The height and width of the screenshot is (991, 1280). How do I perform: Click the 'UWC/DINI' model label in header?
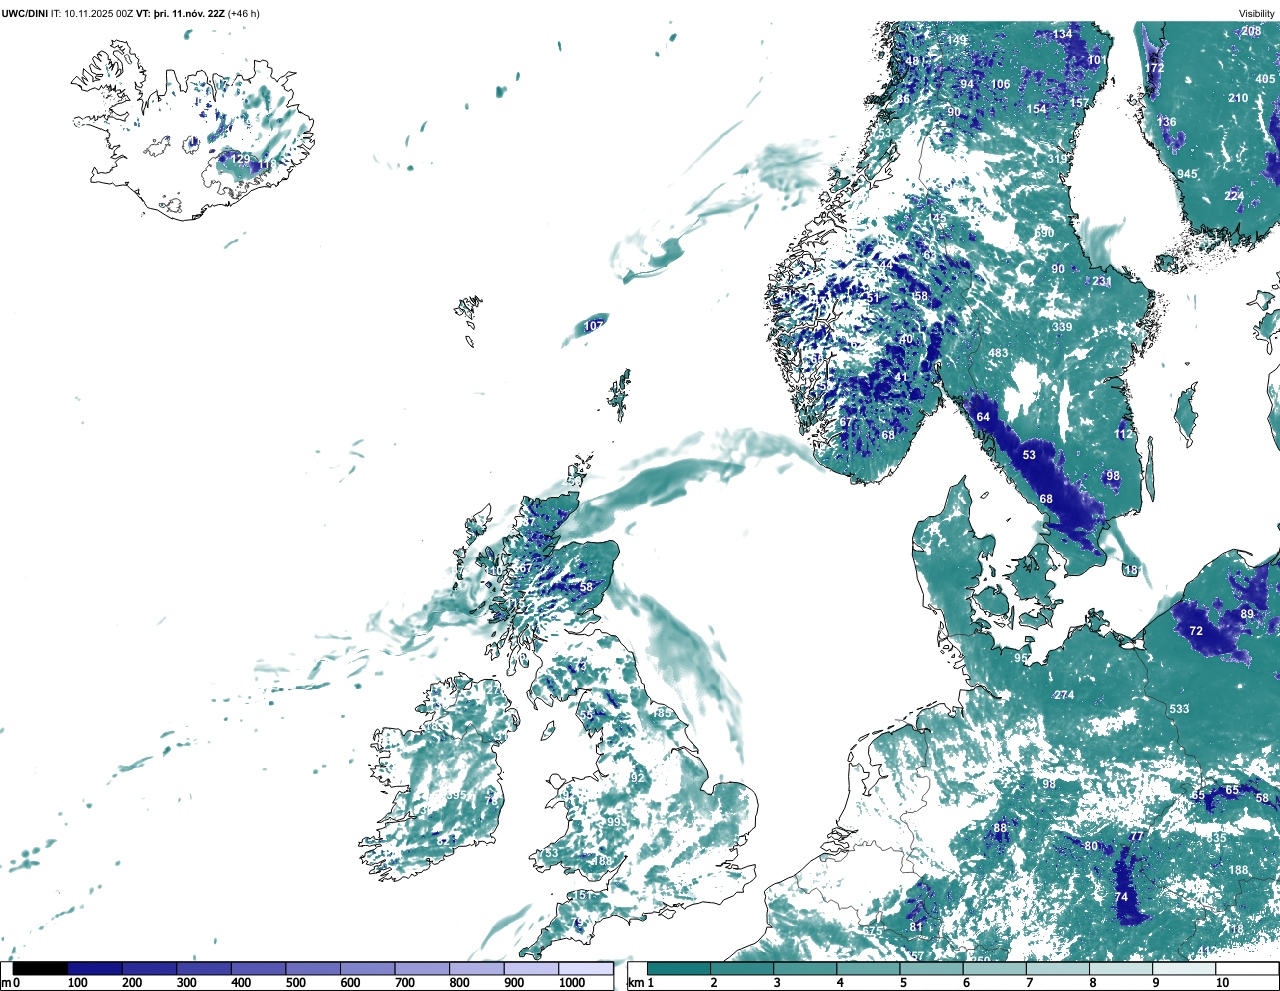tap(24, 14)
